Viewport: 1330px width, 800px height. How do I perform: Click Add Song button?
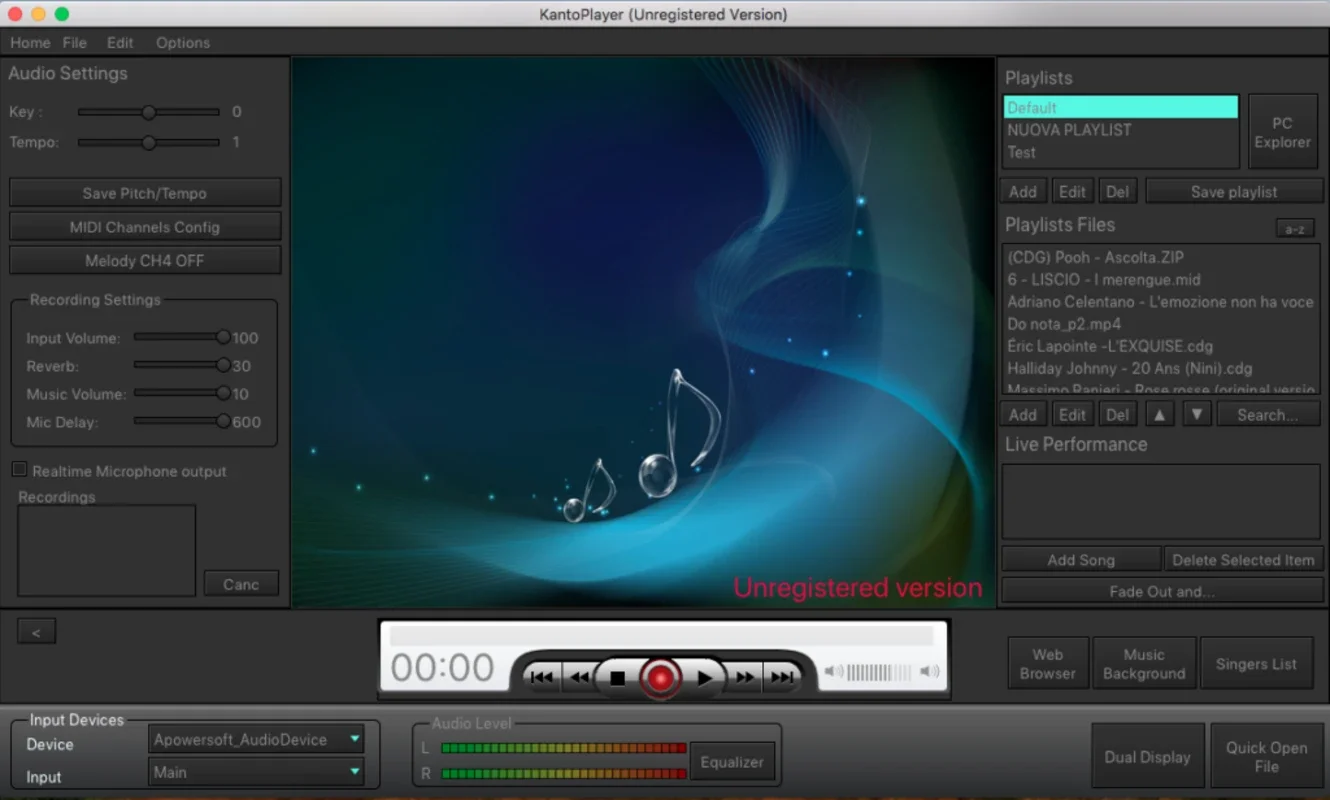click(x=1081, y=560)
